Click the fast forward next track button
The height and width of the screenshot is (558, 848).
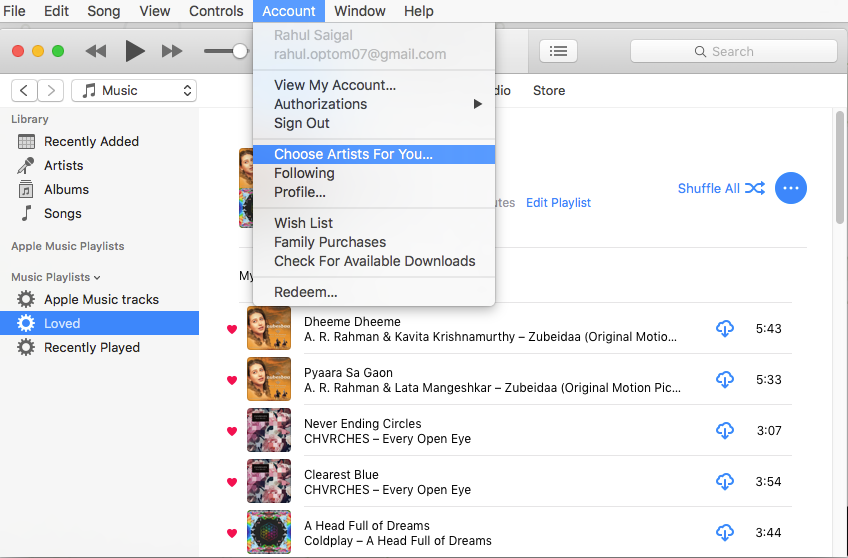coord(172,51)
